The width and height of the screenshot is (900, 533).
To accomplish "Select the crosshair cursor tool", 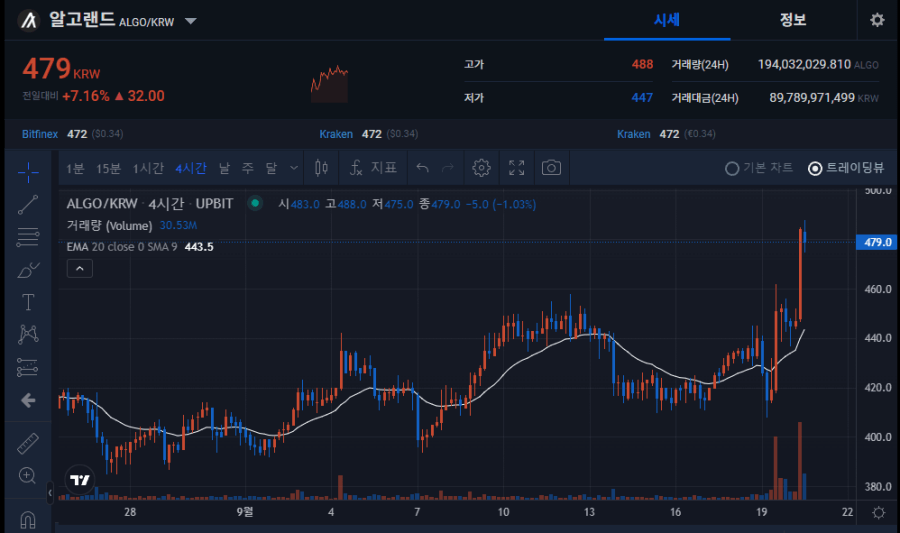I will (28, 172).
